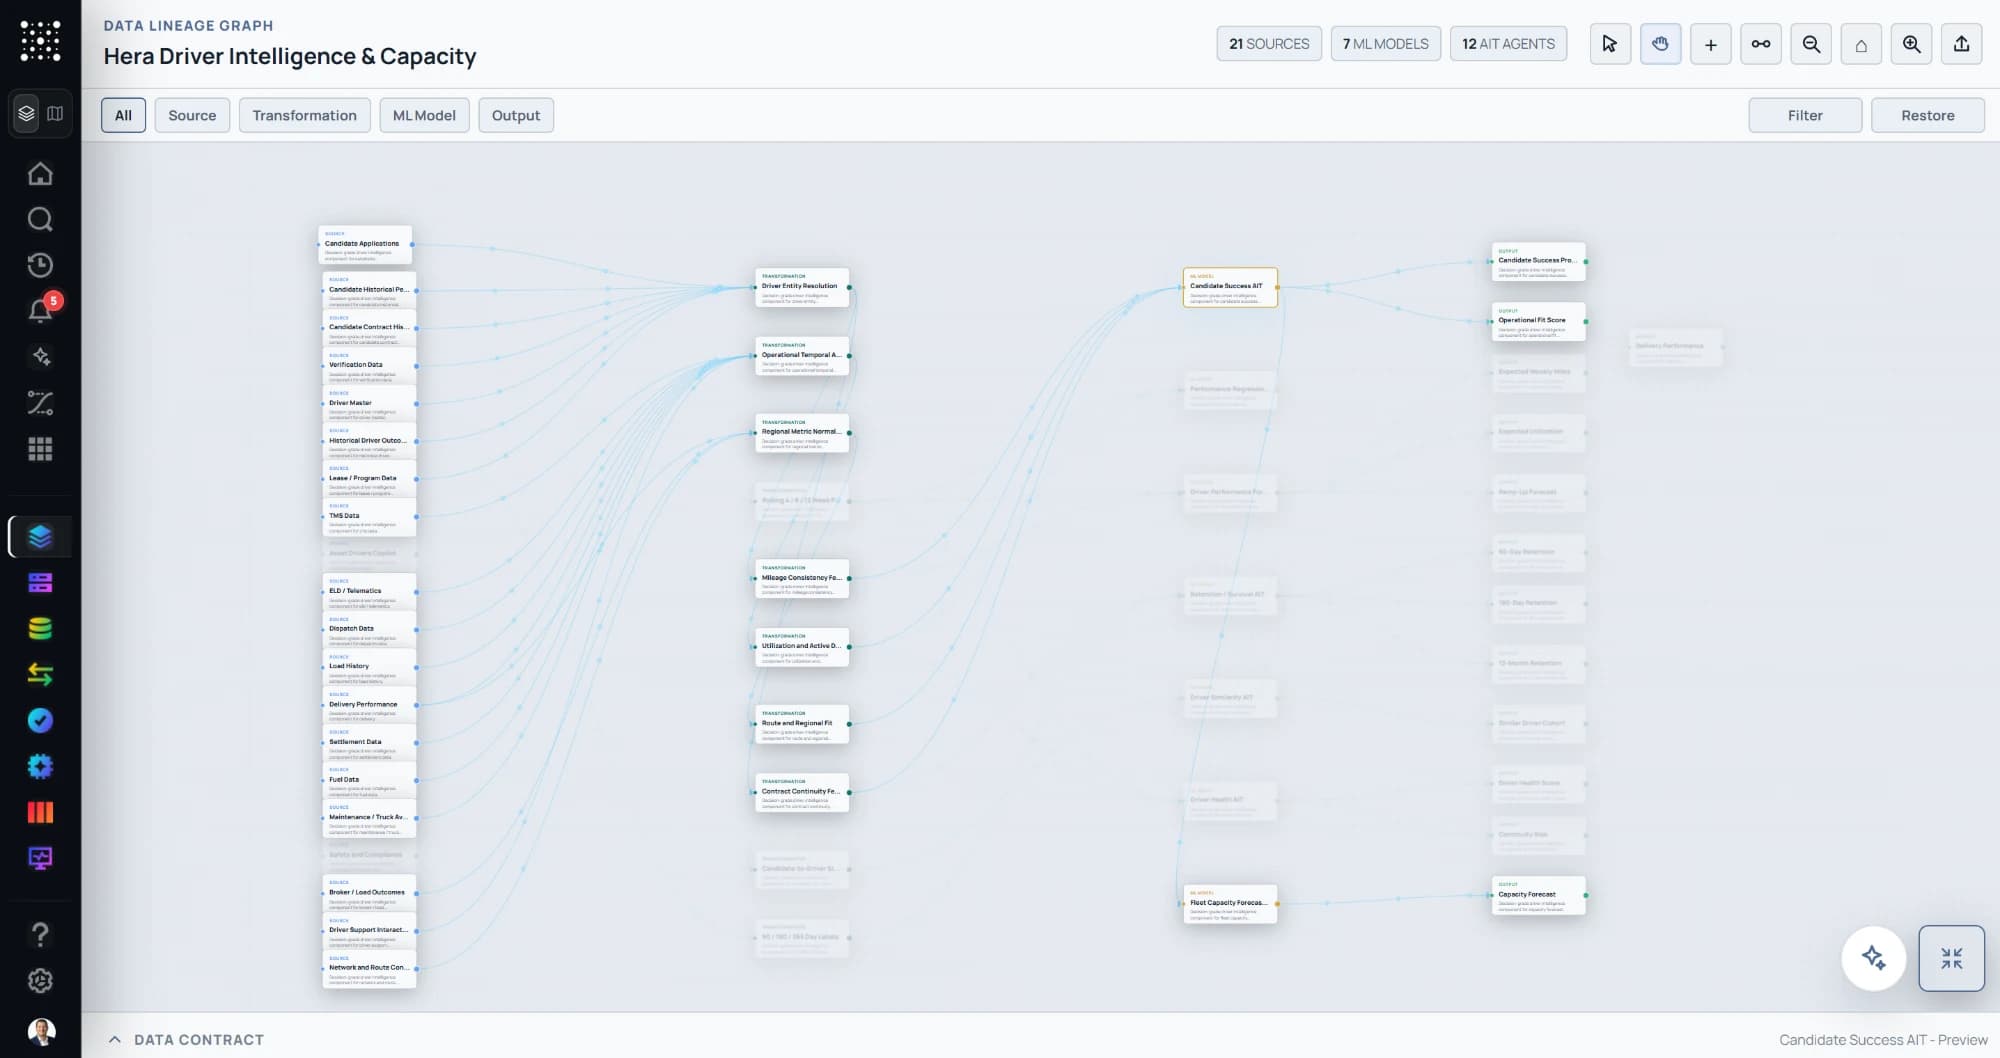
Task: Open the Home icon in sidebar
Action: click(40, 174)
